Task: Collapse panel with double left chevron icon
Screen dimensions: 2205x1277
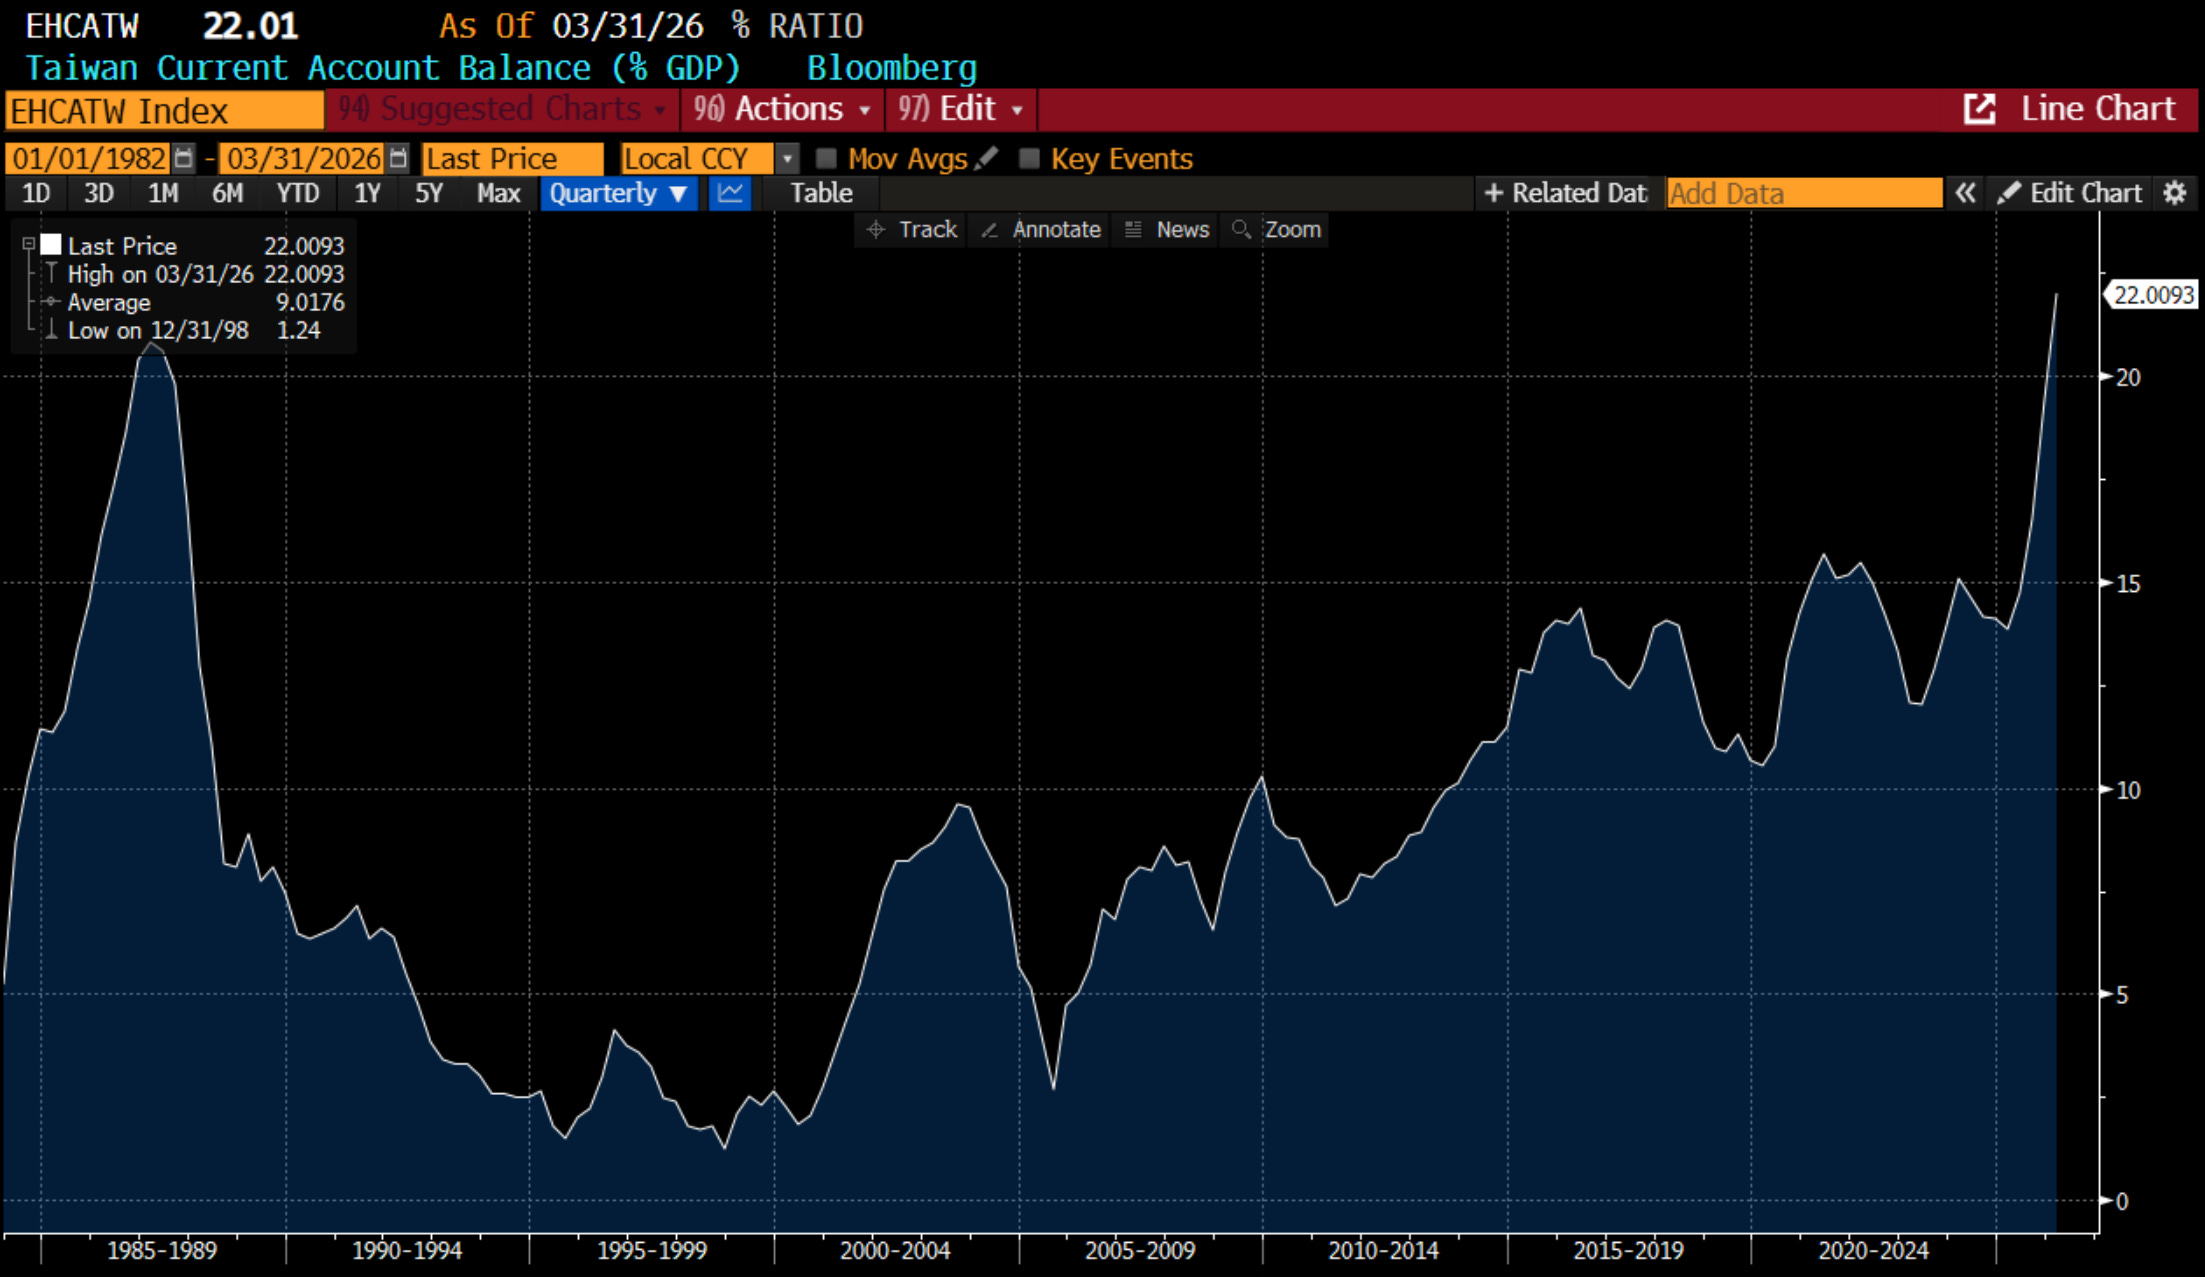Action: pyautogui.click(x=1965, y=193)
